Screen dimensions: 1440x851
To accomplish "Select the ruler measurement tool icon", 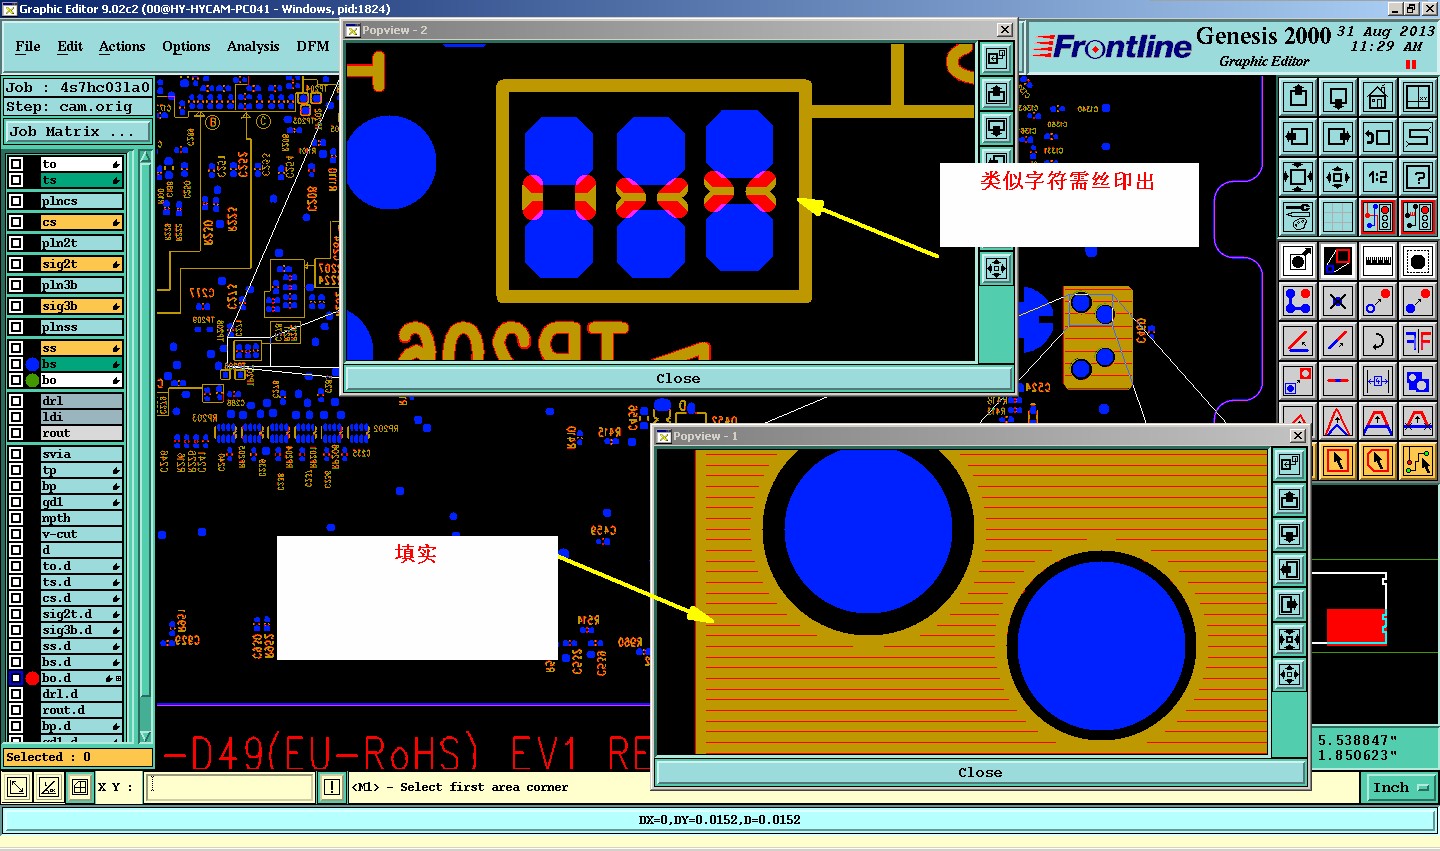I will [1378, 262].
